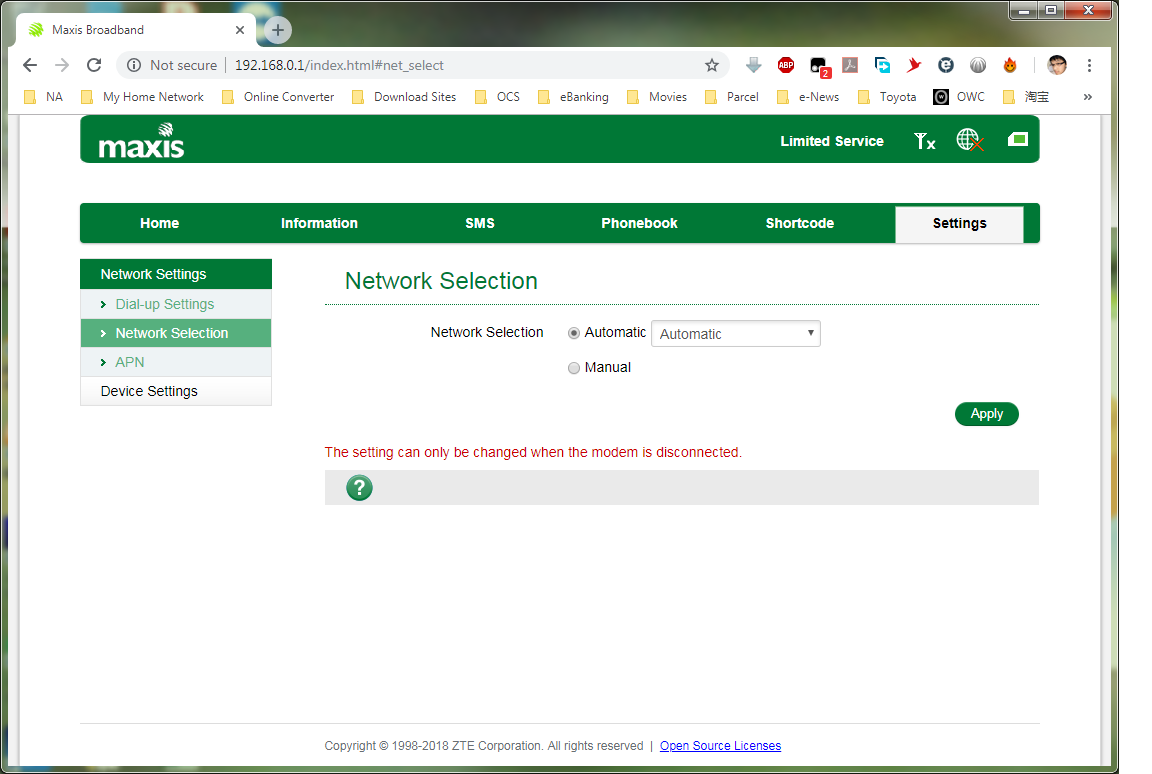Select the Settings tab
The width and height of the screenshot is (1152, 774).
tap(960, 223)
